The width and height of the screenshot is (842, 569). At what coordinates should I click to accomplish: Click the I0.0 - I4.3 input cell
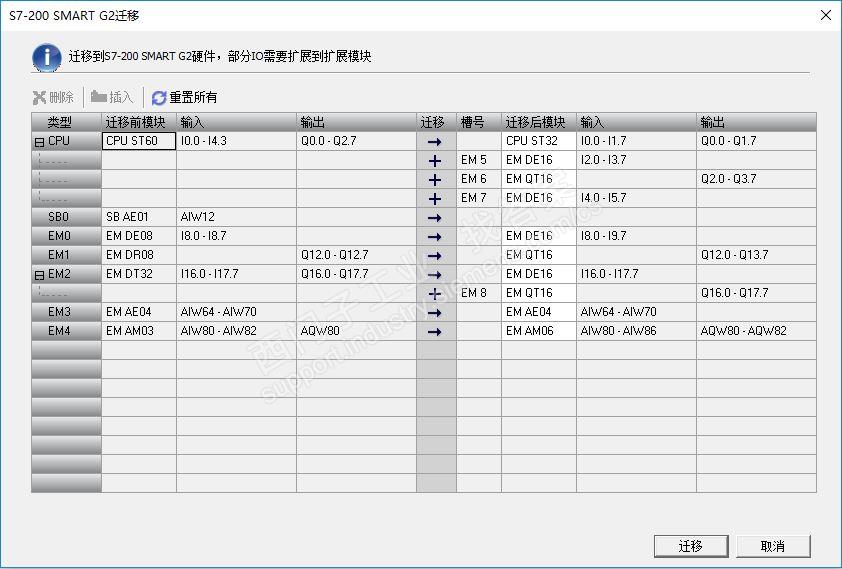click(236, 141)
